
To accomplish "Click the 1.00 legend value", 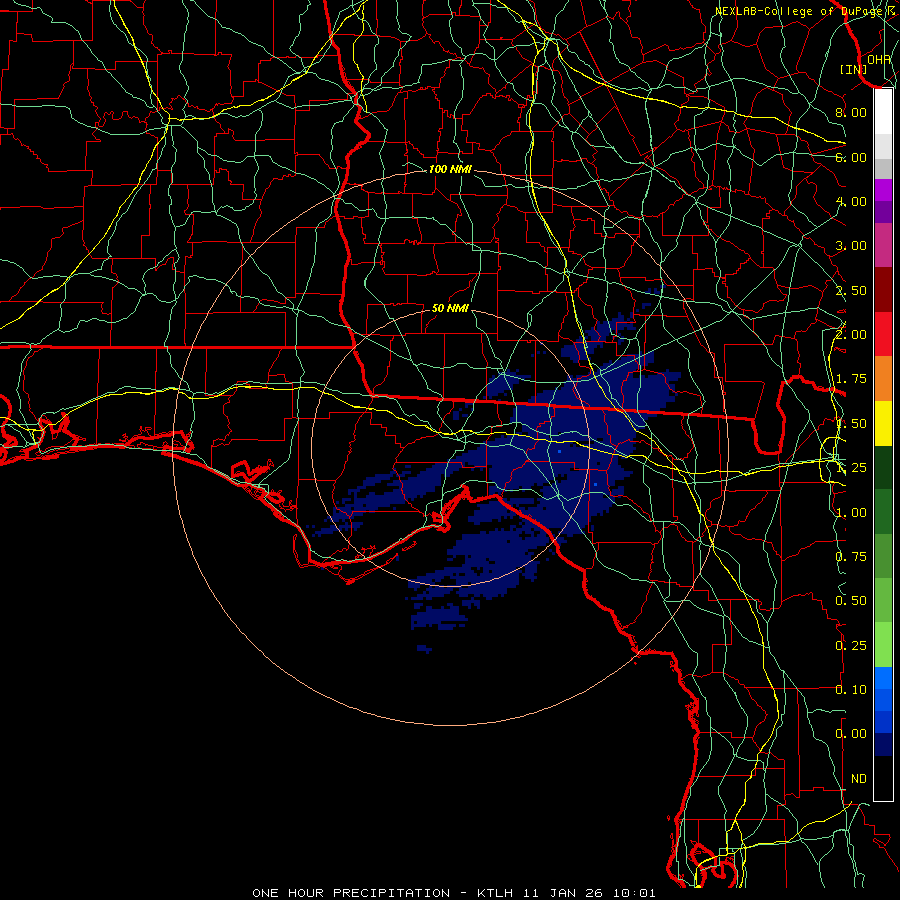I will point(851,513).
